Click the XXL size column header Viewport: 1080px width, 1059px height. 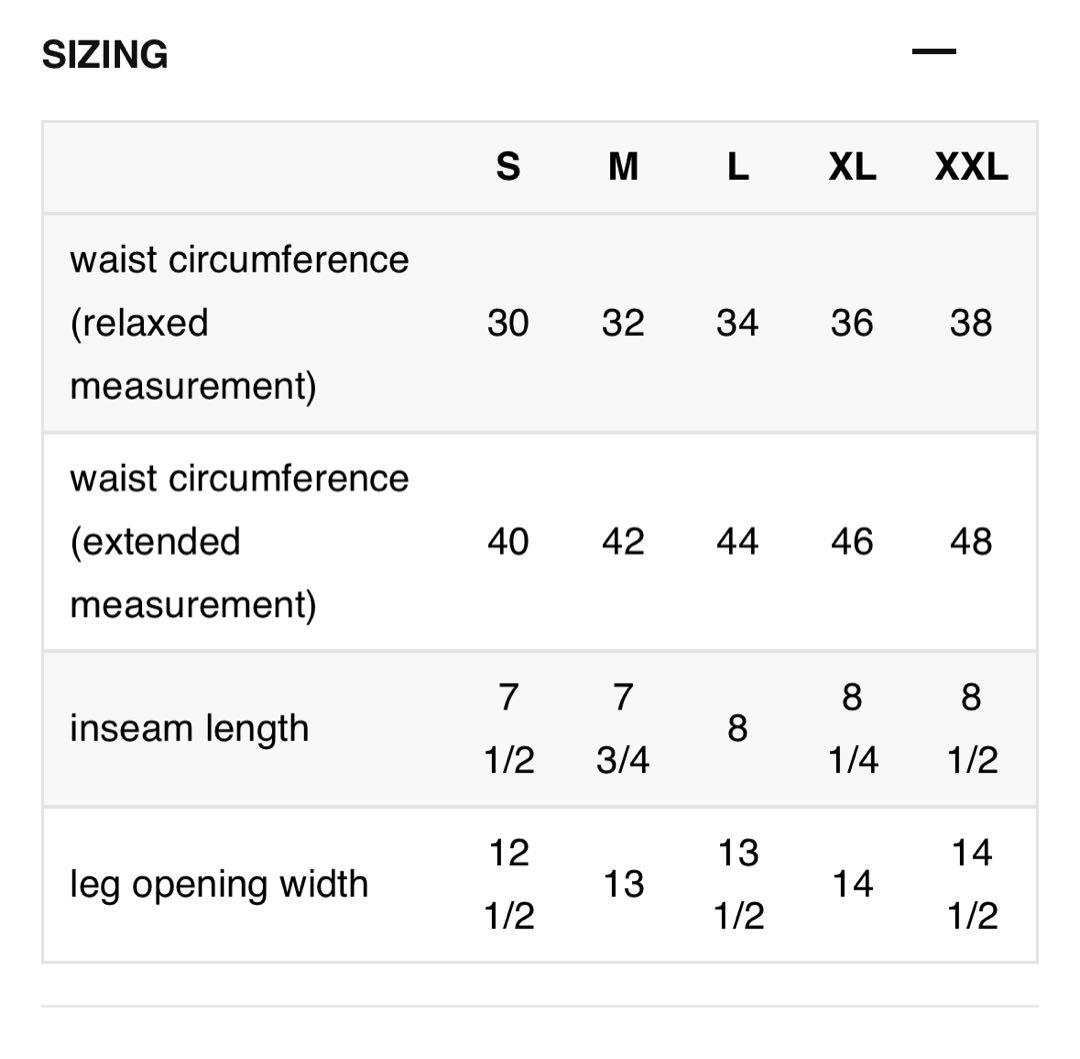971,167
